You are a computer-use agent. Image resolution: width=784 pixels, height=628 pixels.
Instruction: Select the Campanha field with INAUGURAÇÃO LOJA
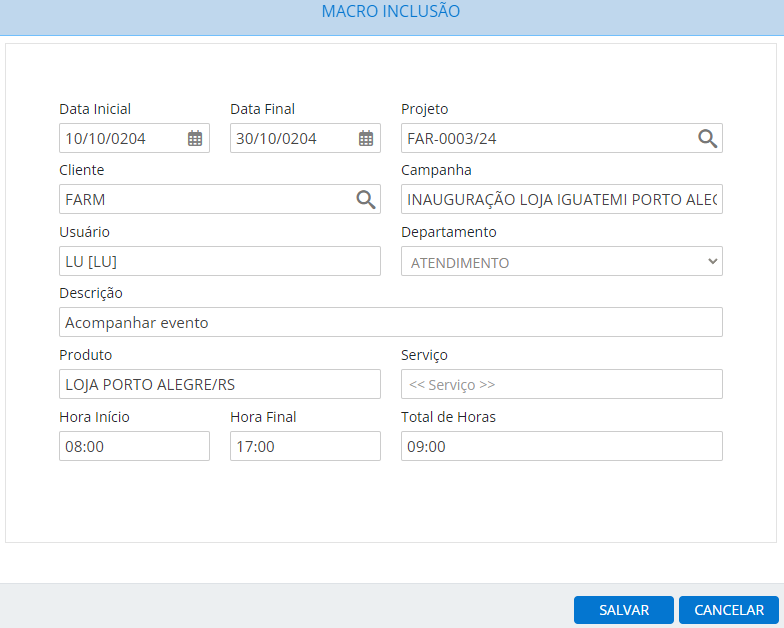562,199
